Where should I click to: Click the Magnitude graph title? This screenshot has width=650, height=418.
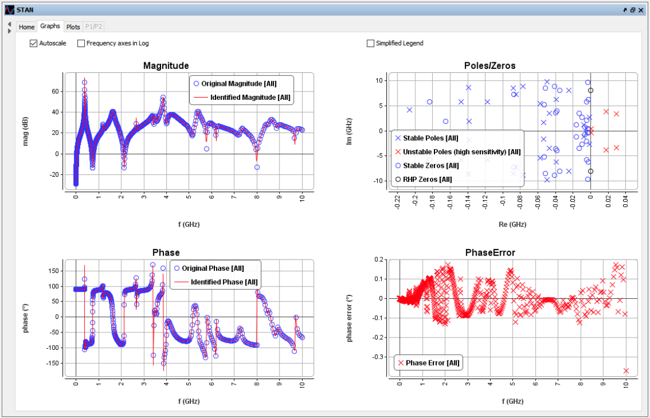point(166,66)
